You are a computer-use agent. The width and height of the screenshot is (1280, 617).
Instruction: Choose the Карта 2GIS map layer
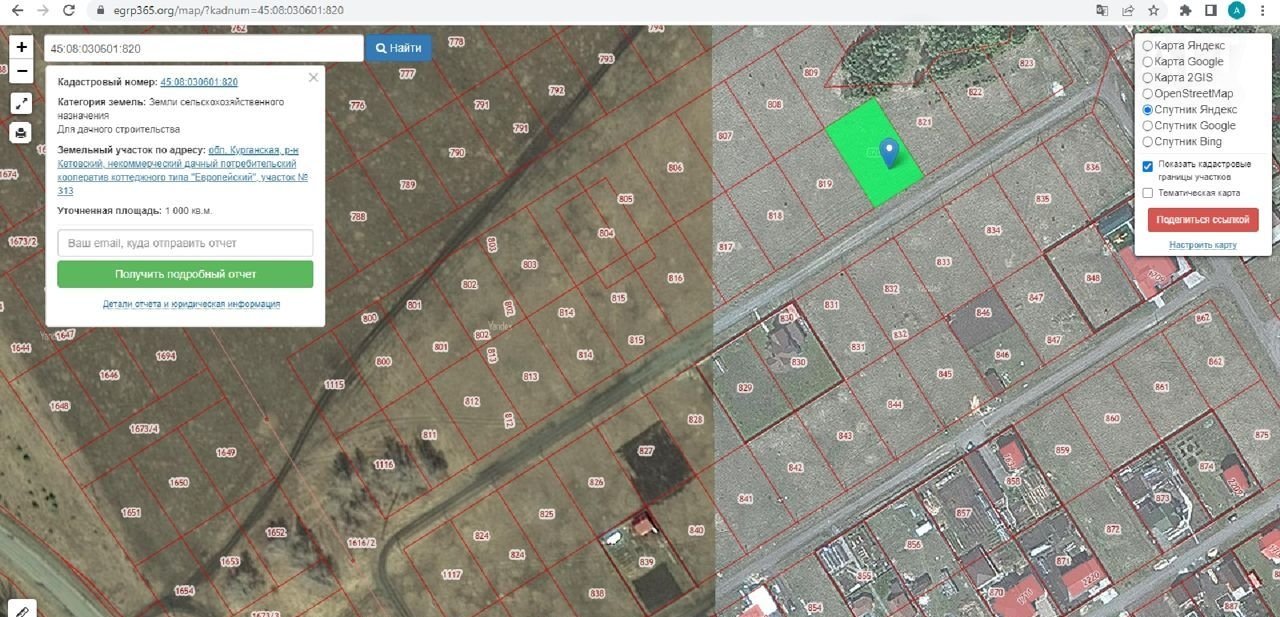1147,78
